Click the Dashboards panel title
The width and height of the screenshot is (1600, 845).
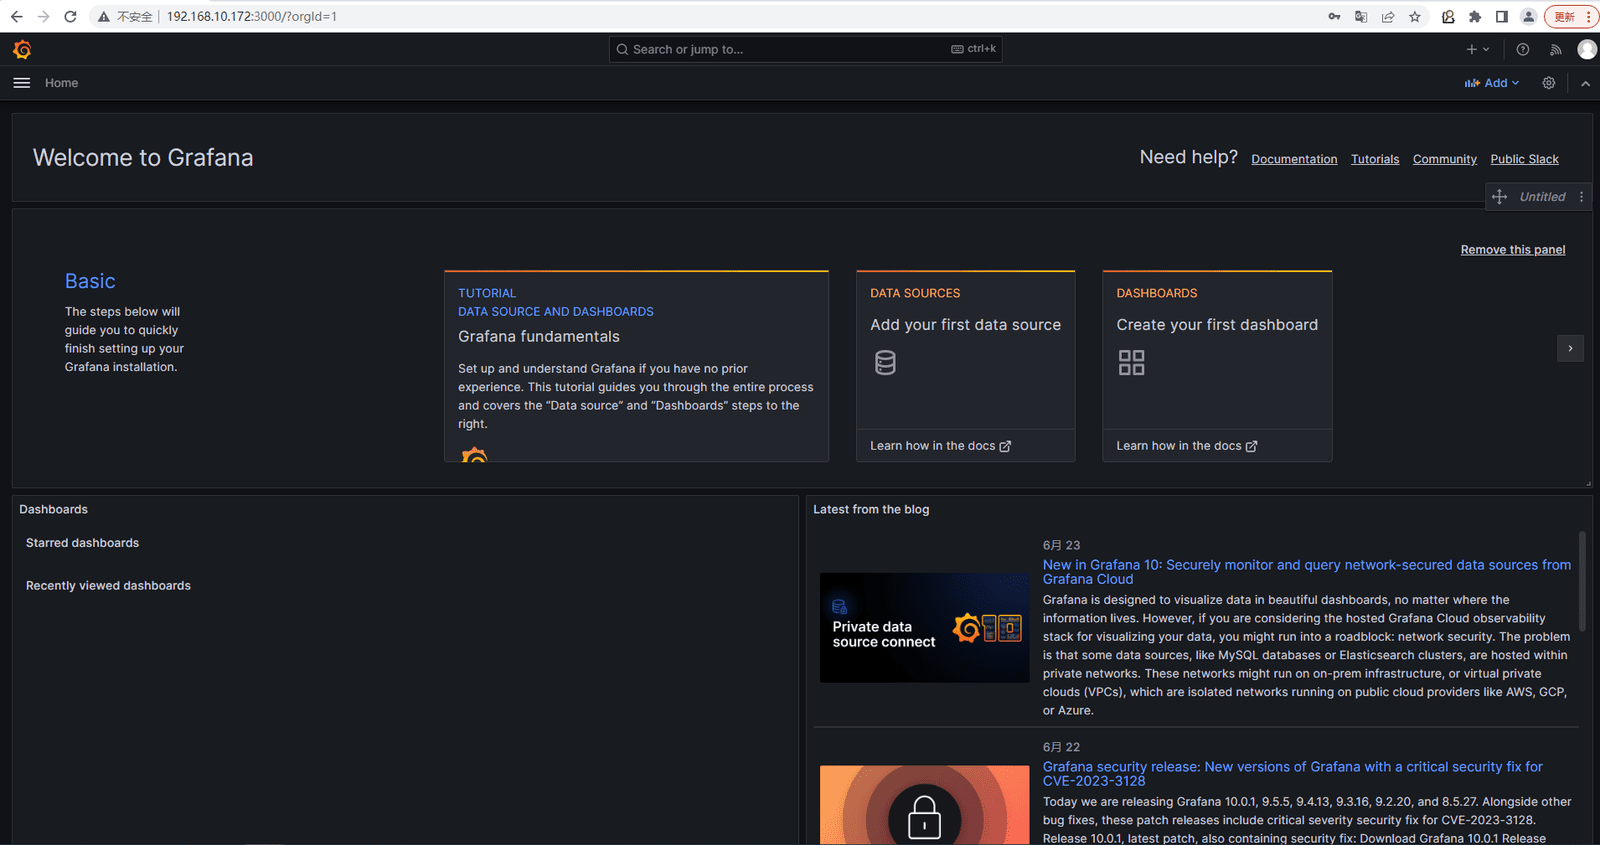point(53,510)
